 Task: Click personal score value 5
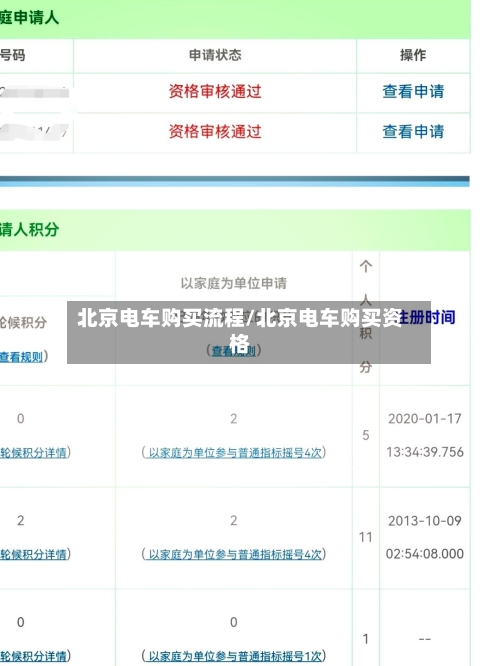pyautogui.click(x=366, y=435)
